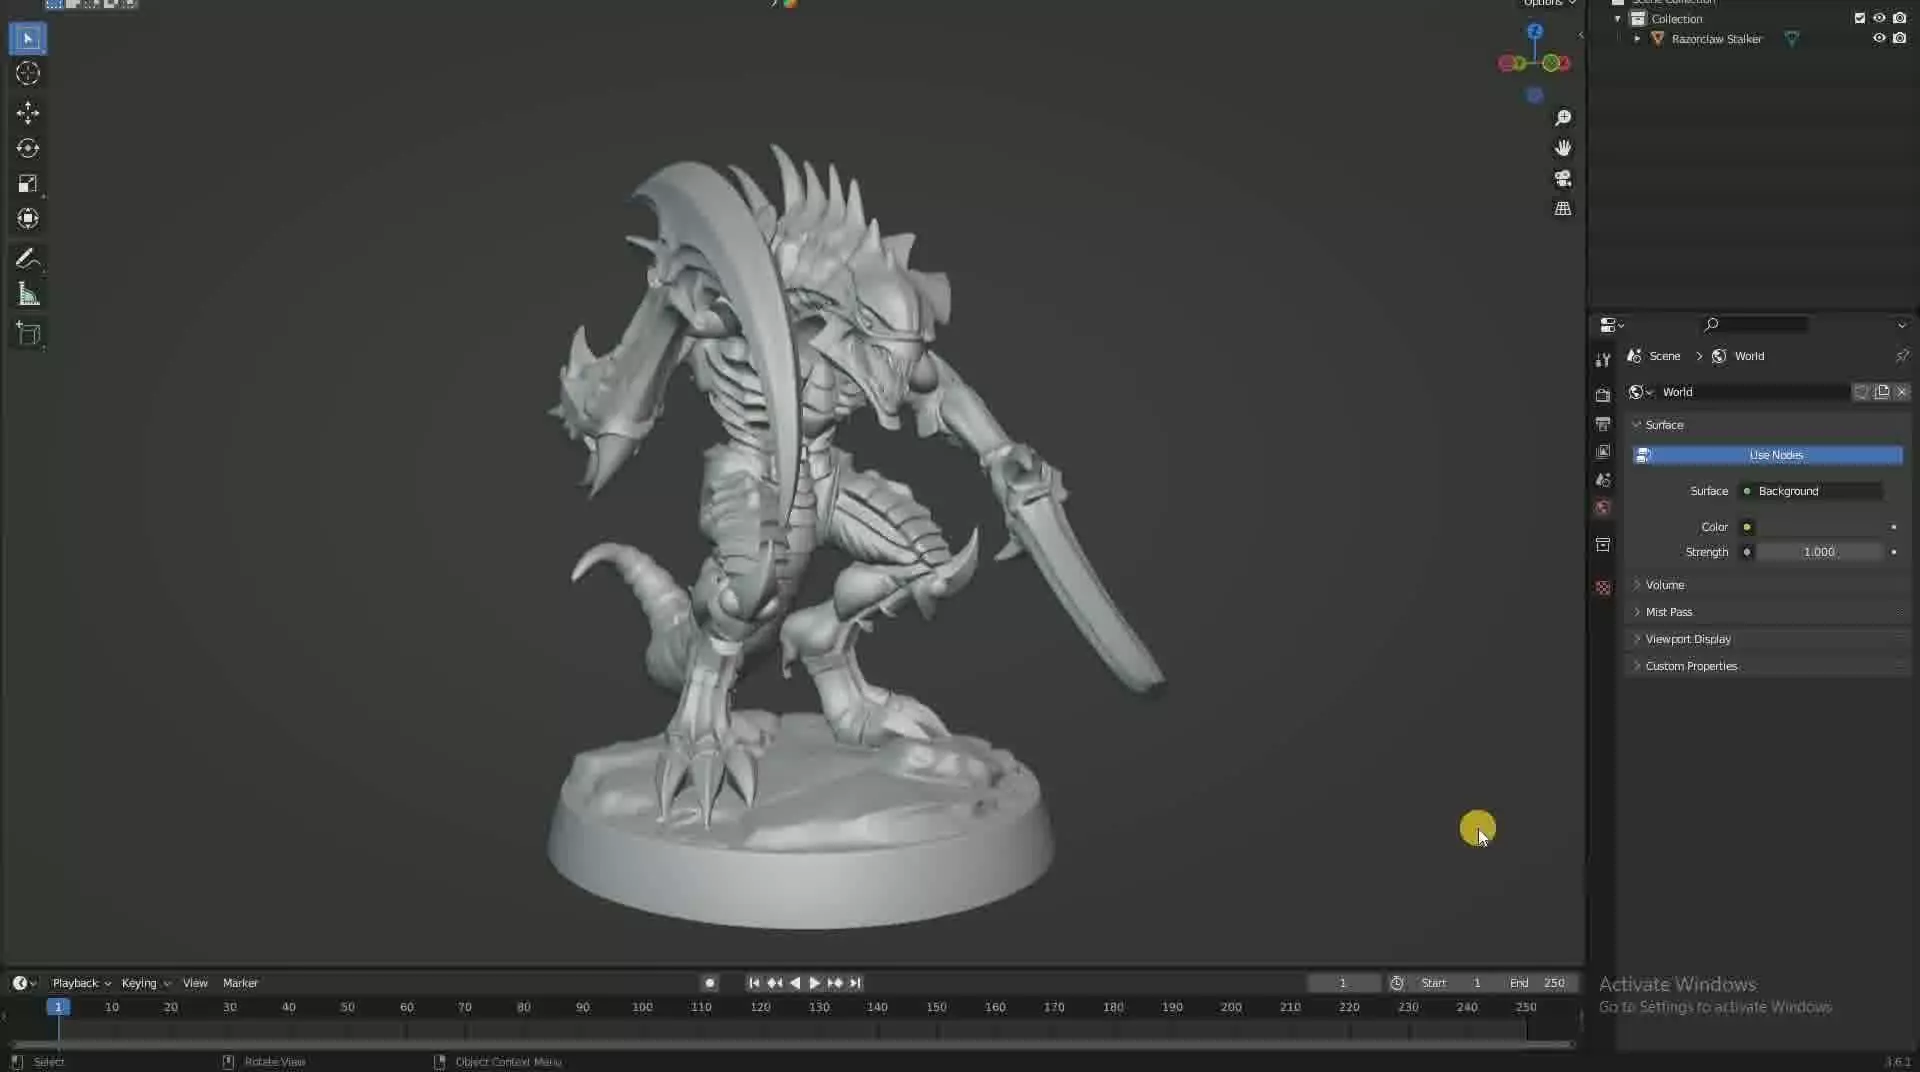Play animation forward
Viewport: 1920px width, 1072px height.
[815, 983]
